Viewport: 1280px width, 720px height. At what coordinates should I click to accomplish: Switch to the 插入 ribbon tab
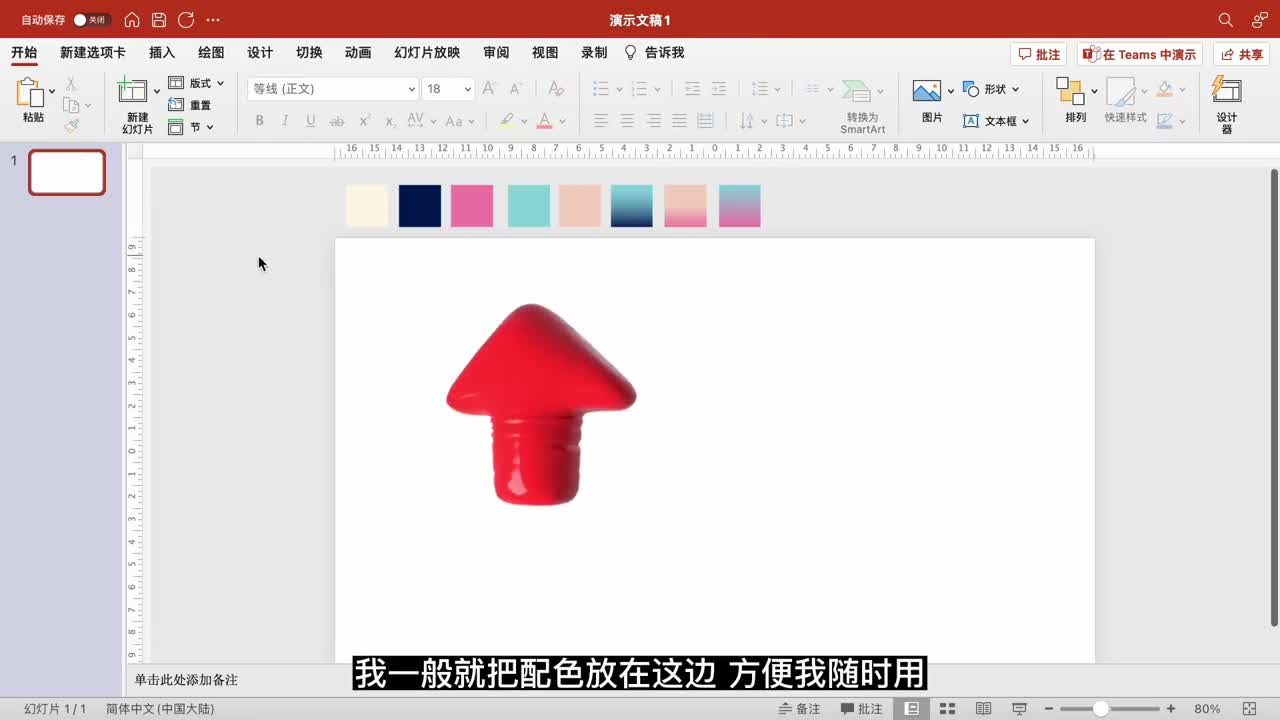tap(161, 52)
